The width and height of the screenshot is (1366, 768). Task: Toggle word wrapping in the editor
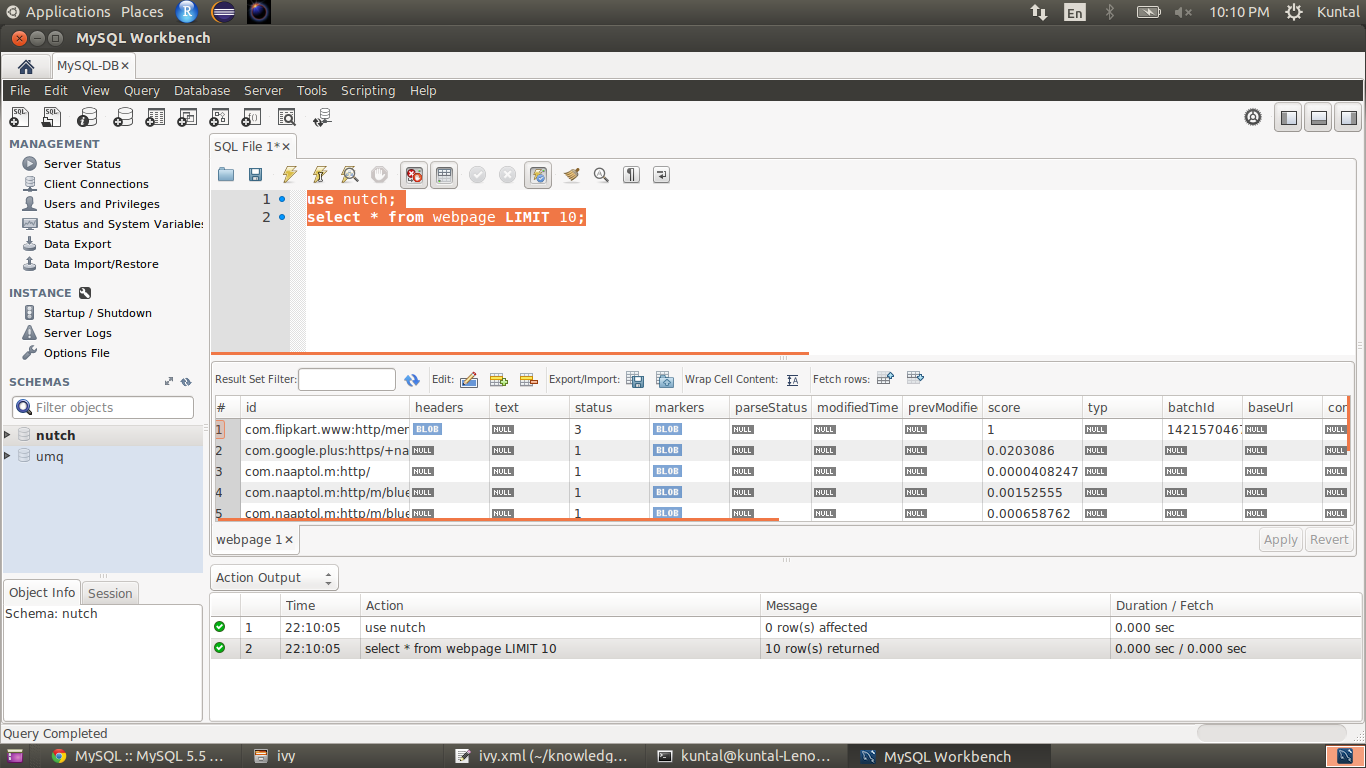pos(661,175)
